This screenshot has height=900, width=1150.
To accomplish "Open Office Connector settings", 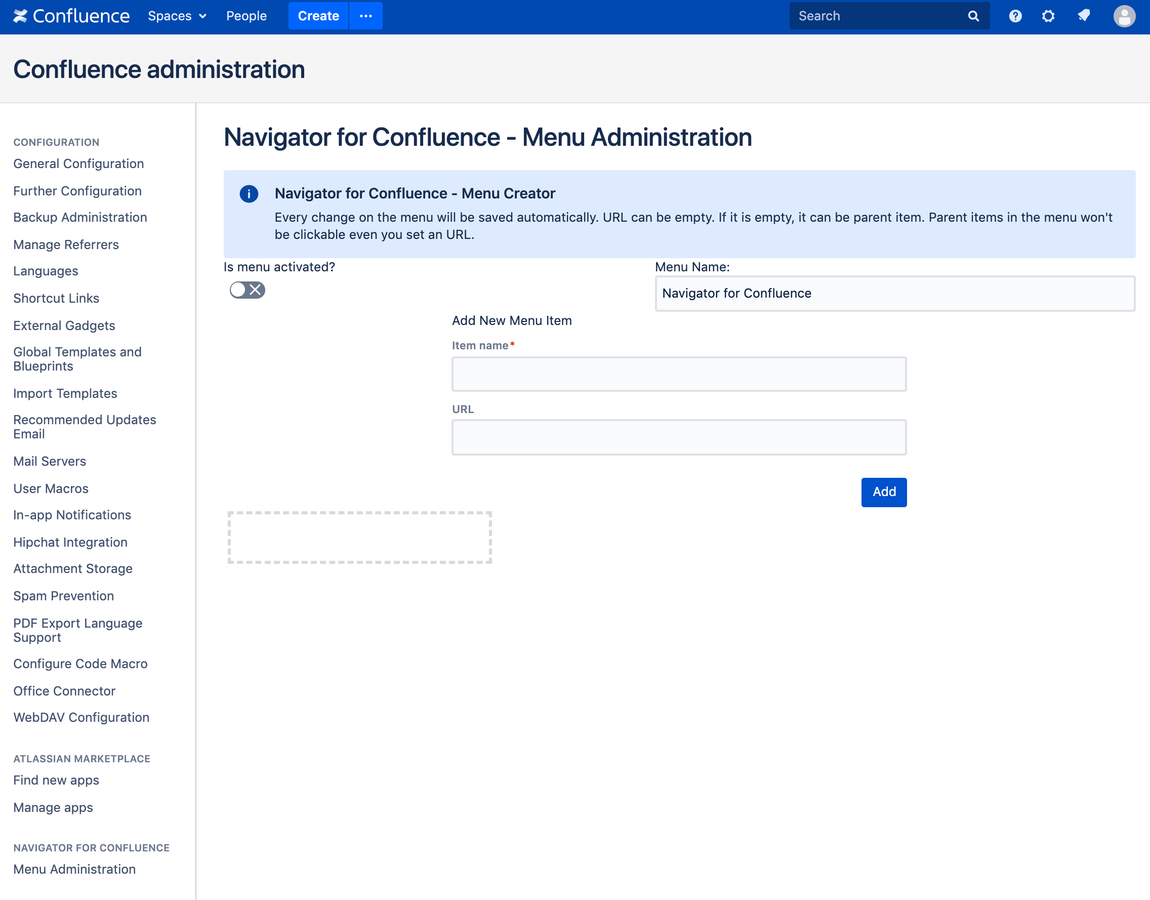I will (x=65, y=691).
